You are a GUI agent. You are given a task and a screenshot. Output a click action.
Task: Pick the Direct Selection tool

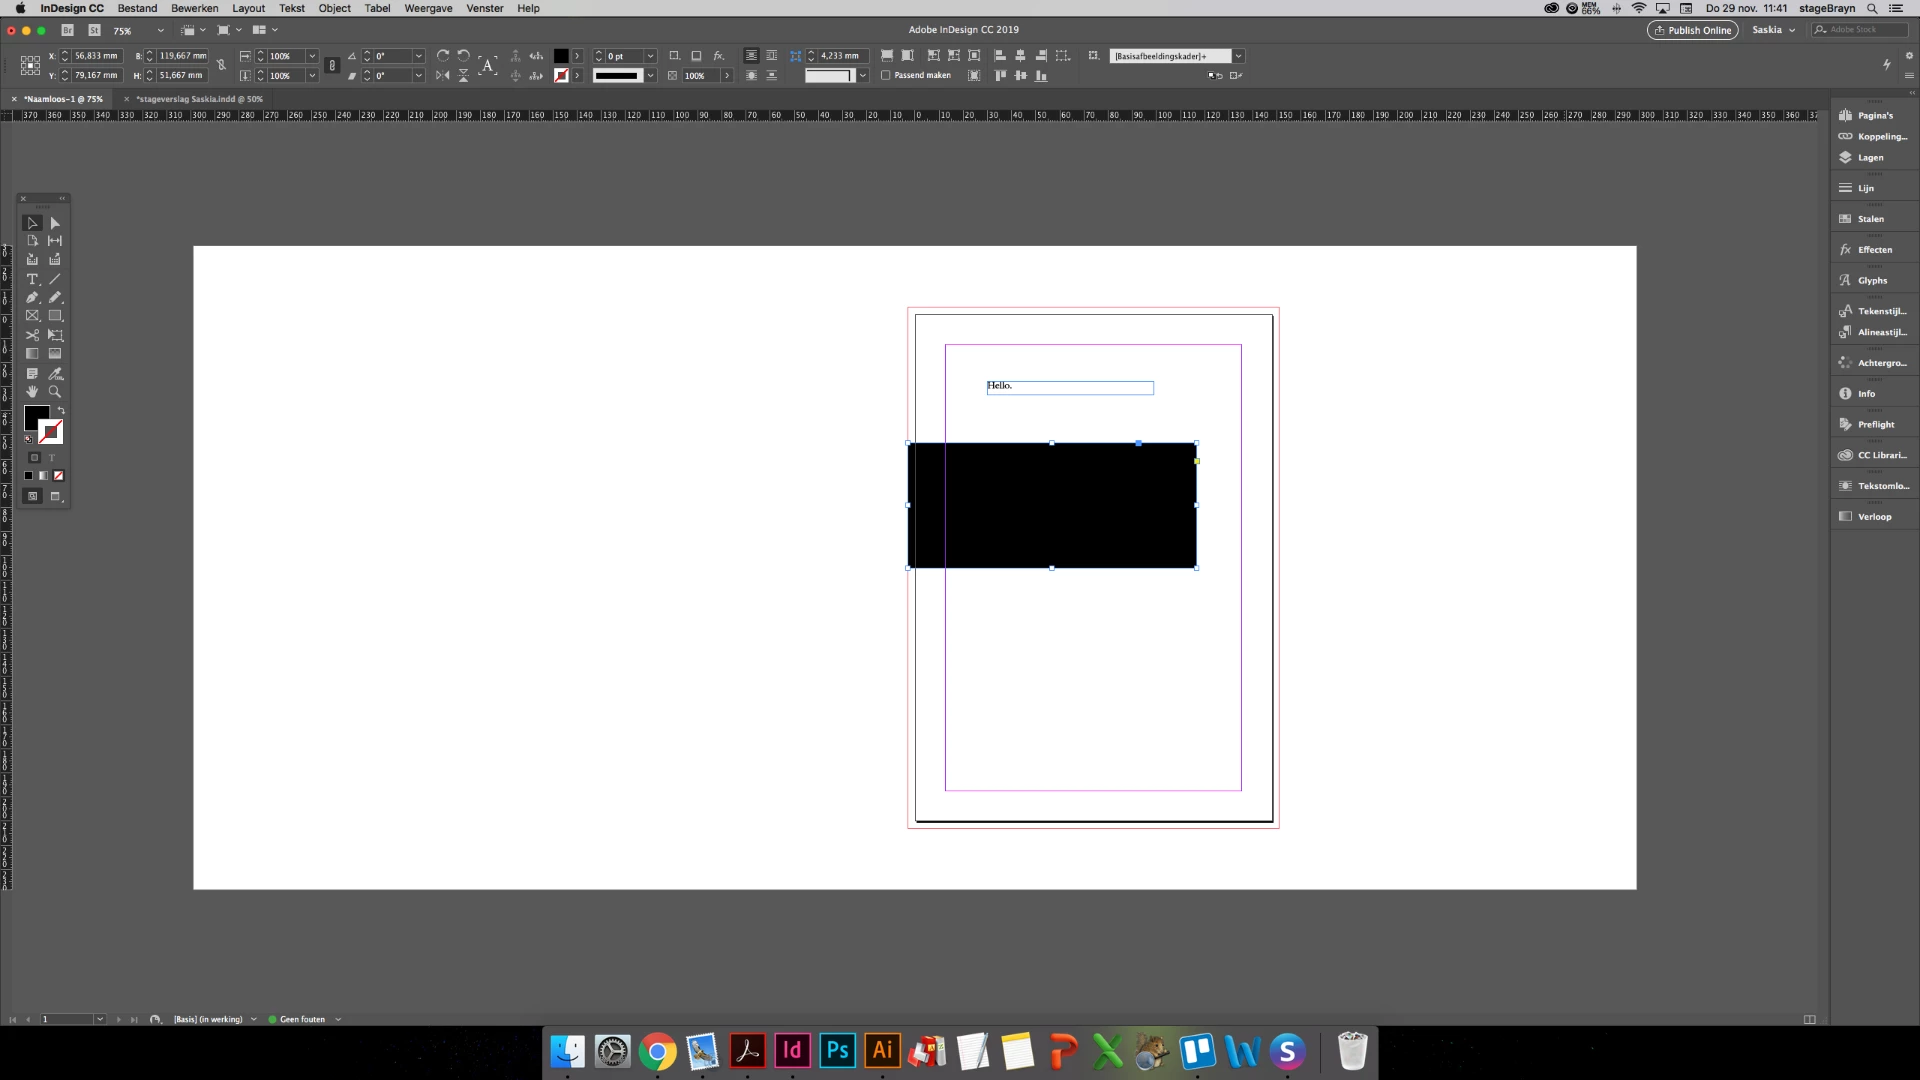pos(55,223)
